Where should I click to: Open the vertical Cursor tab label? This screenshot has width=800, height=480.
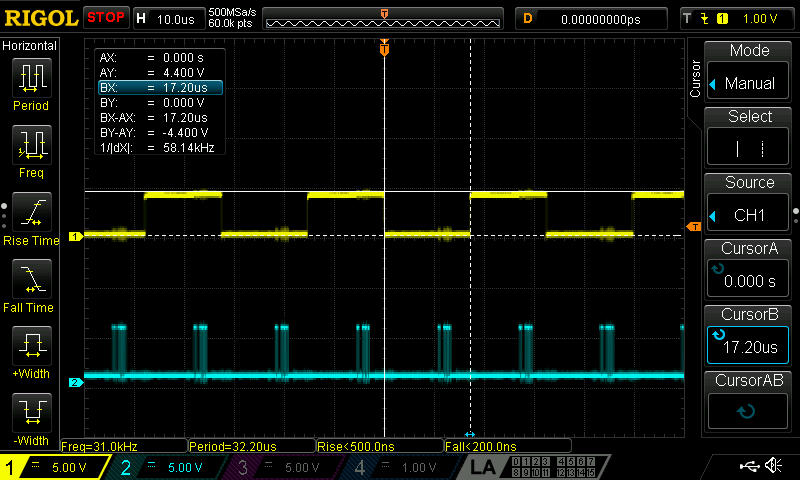(x=695, y=78)
